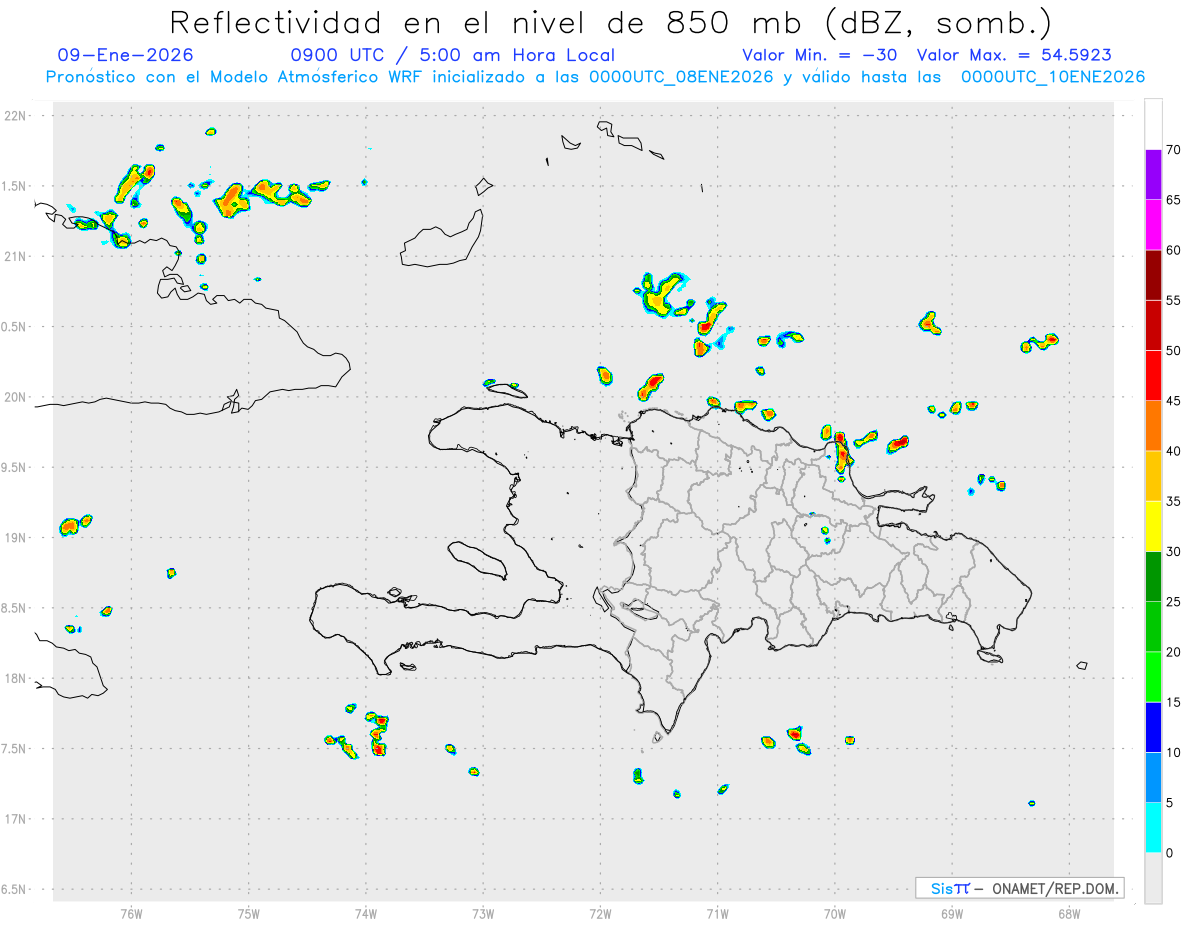Click the 'Valor Min. = -30' text
The image size is (1200, 927).
click(x=821, y=55)
